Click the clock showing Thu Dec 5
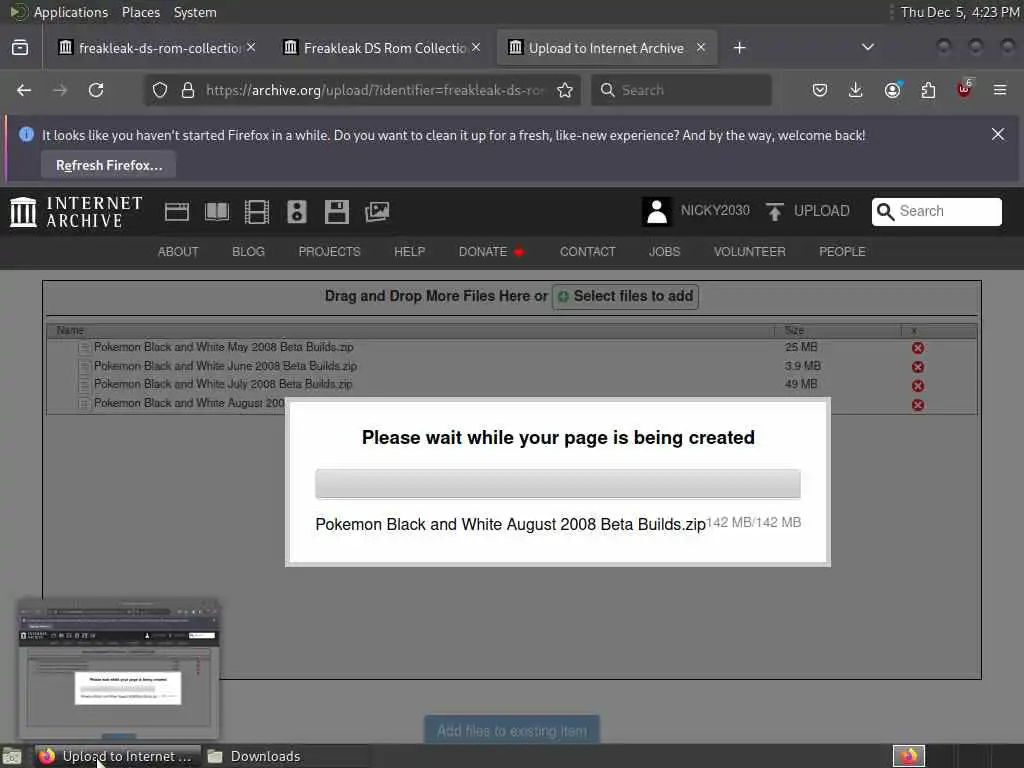Screen dimensions: 1024x768 (x=959, y=12)
